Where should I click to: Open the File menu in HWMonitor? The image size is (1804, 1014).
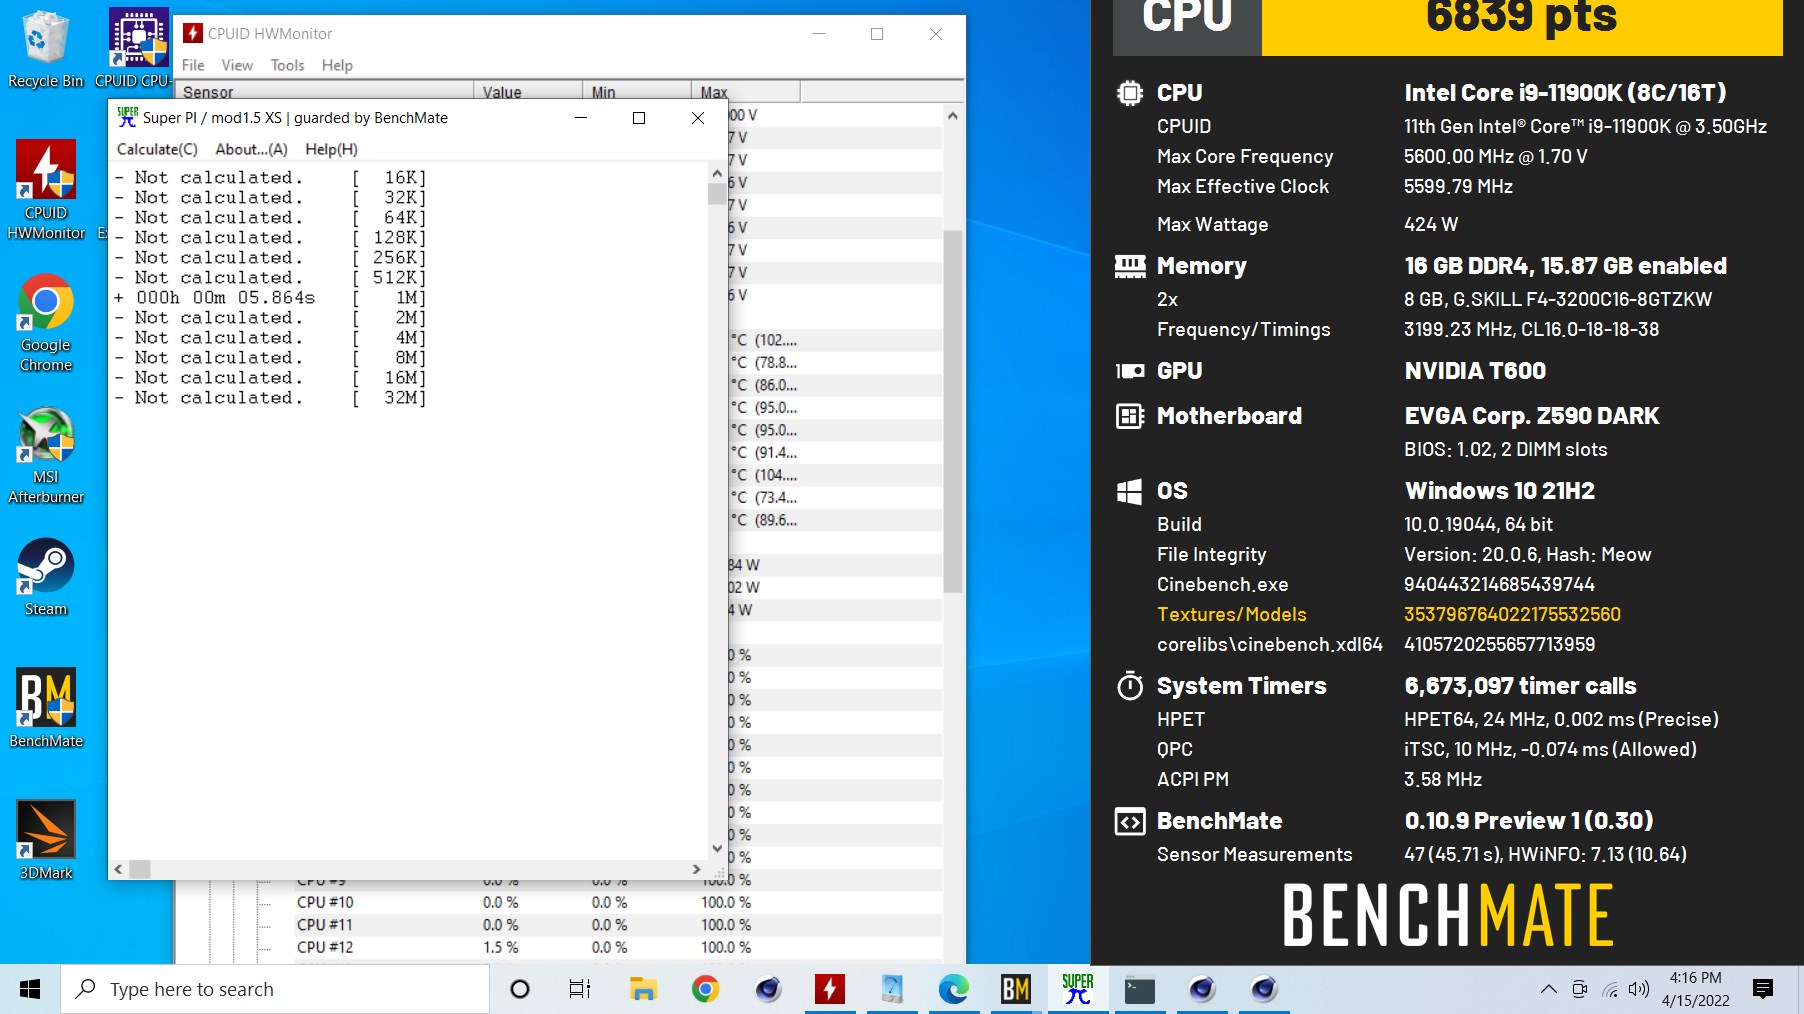click(193, 65)
